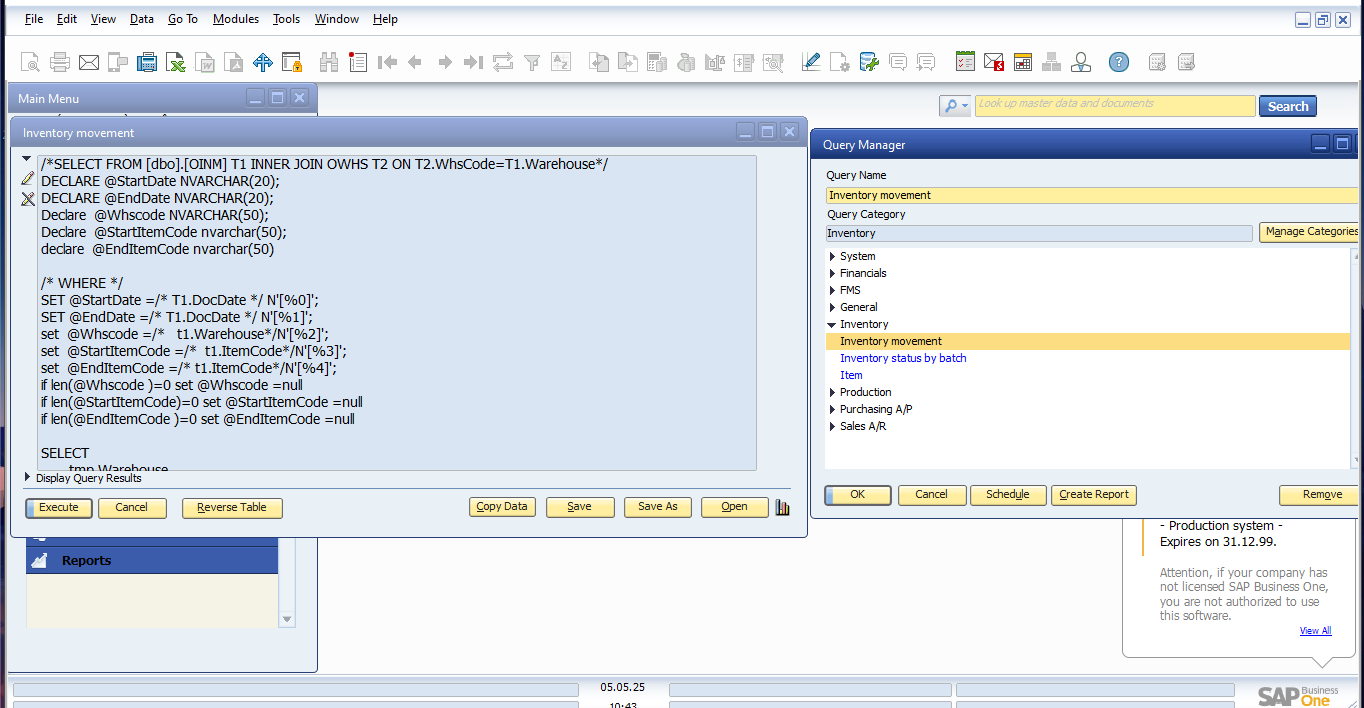The image size is (1364, 708).
Task: Click the Messages/Alerts envelope icon with red badge
Action: pos(993,62)
